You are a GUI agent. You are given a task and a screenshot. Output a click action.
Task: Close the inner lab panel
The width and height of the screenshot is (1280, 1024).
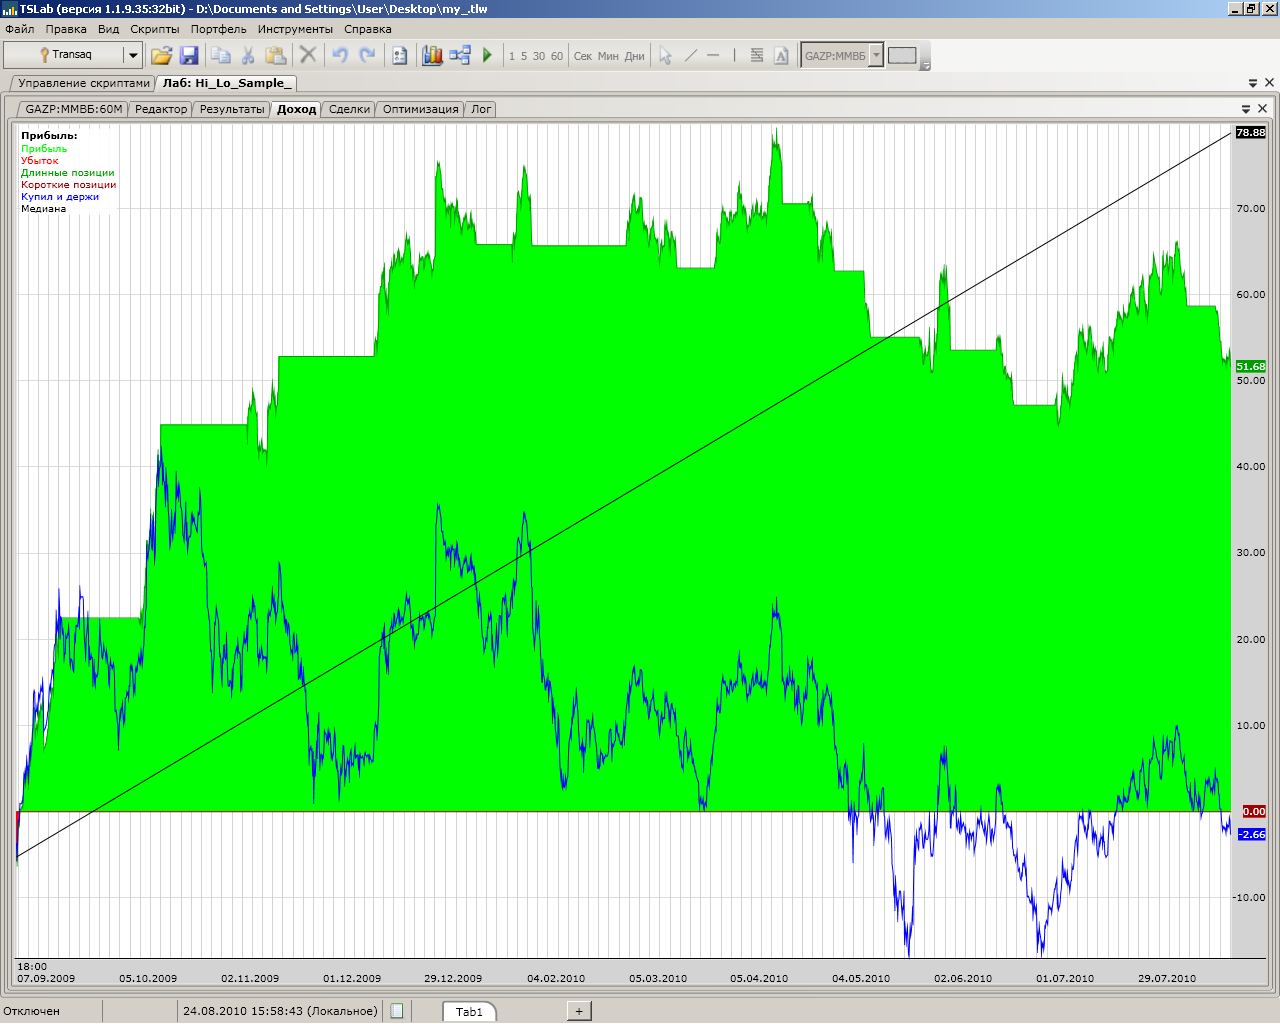click(x=1263, y=109)
